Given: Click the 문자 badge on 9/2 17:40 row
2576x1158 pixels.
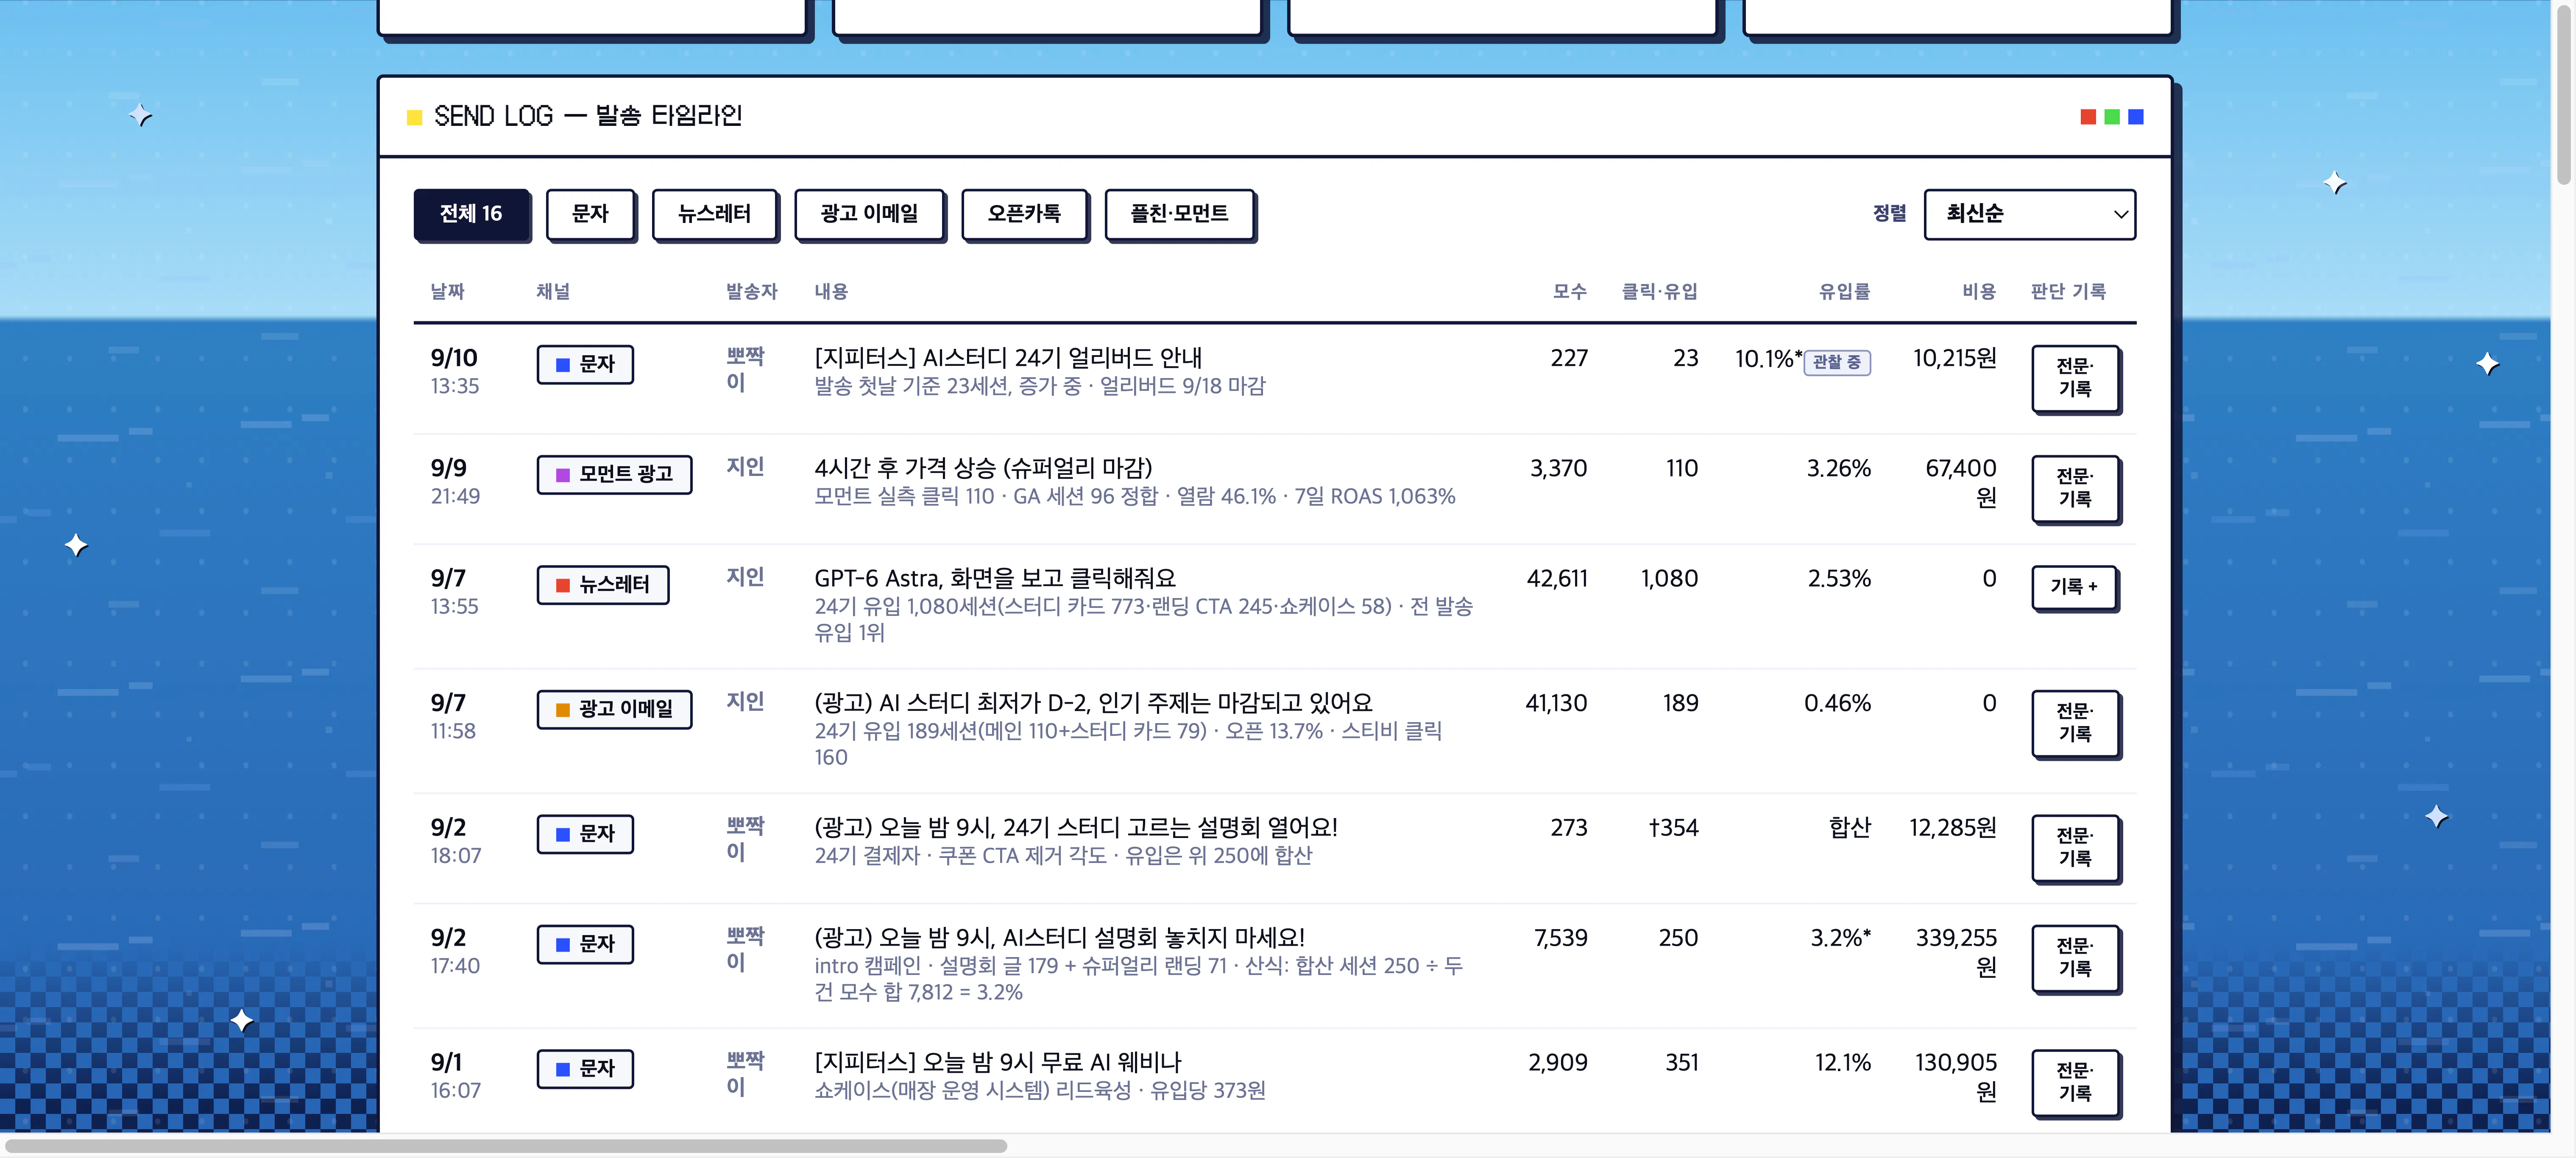Looking at the screenshot, I should click(585, 944).
